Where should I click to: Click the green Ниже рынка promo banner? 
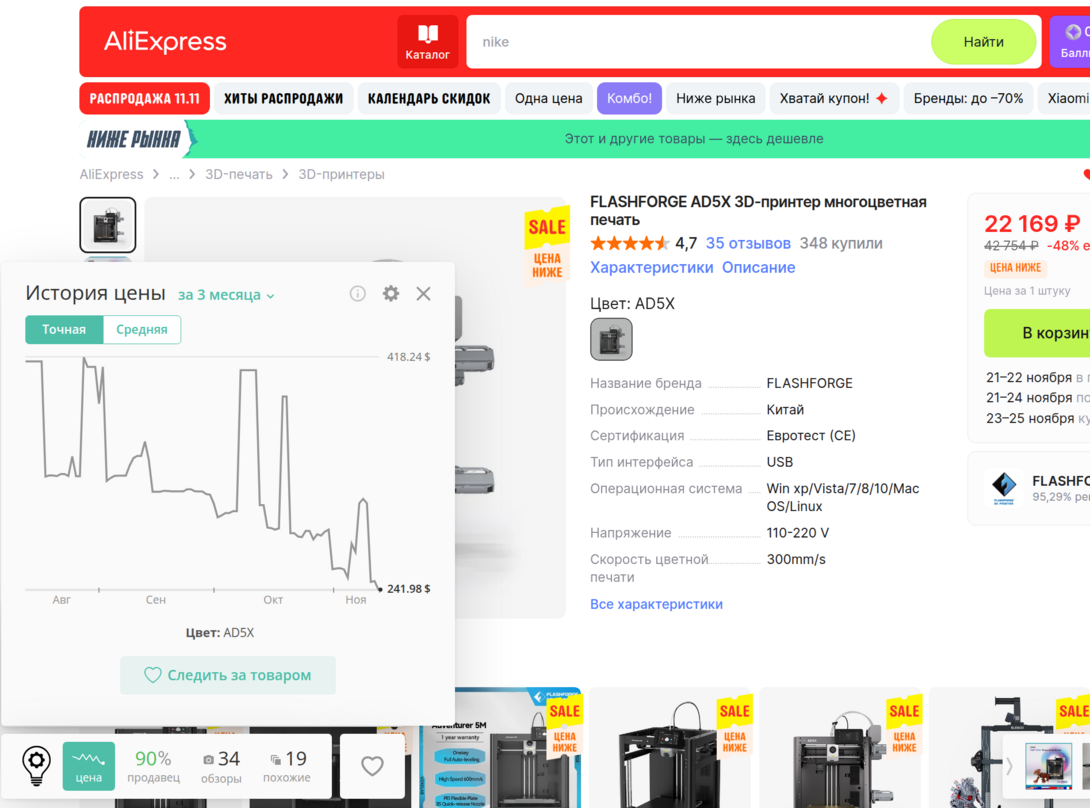tap(585, 139)
